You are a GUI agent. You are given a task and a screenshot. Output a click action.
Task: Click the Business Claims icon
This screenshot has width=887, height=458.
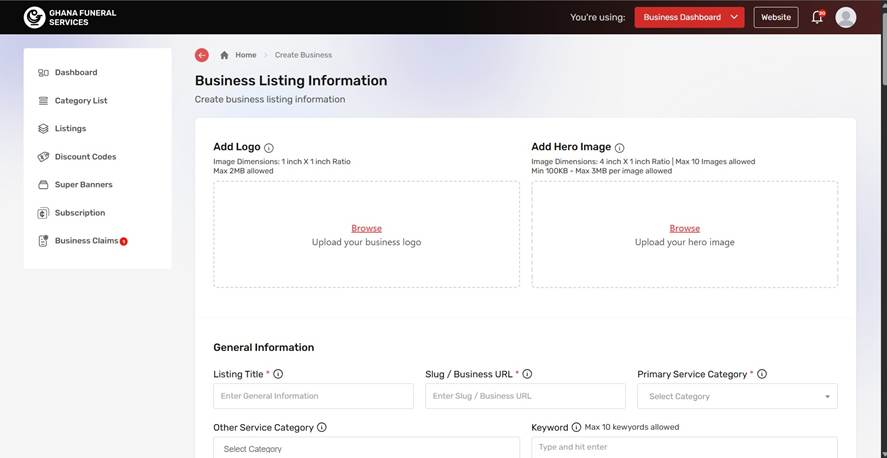pyautogui.click(x=43, y=241)
